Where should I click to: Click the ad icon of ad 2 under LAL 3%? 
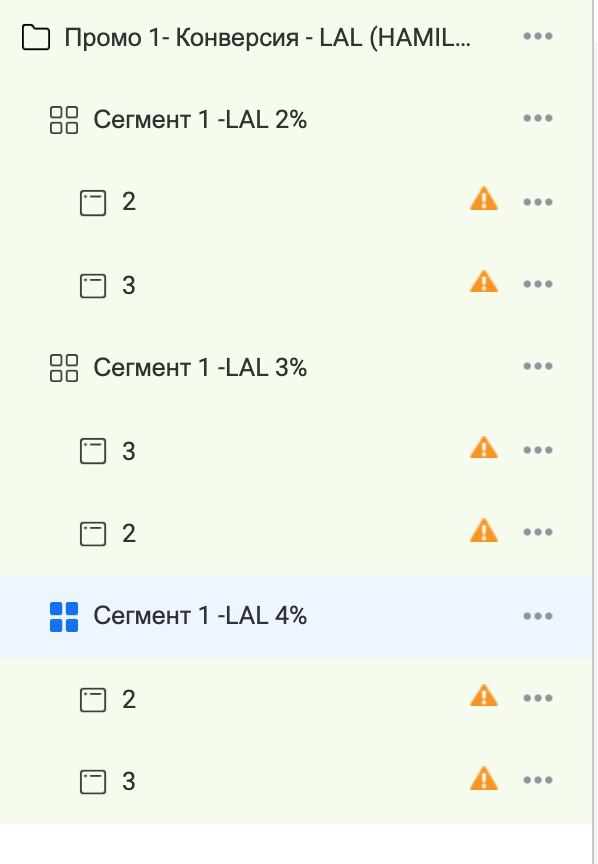tap(93, 533)
